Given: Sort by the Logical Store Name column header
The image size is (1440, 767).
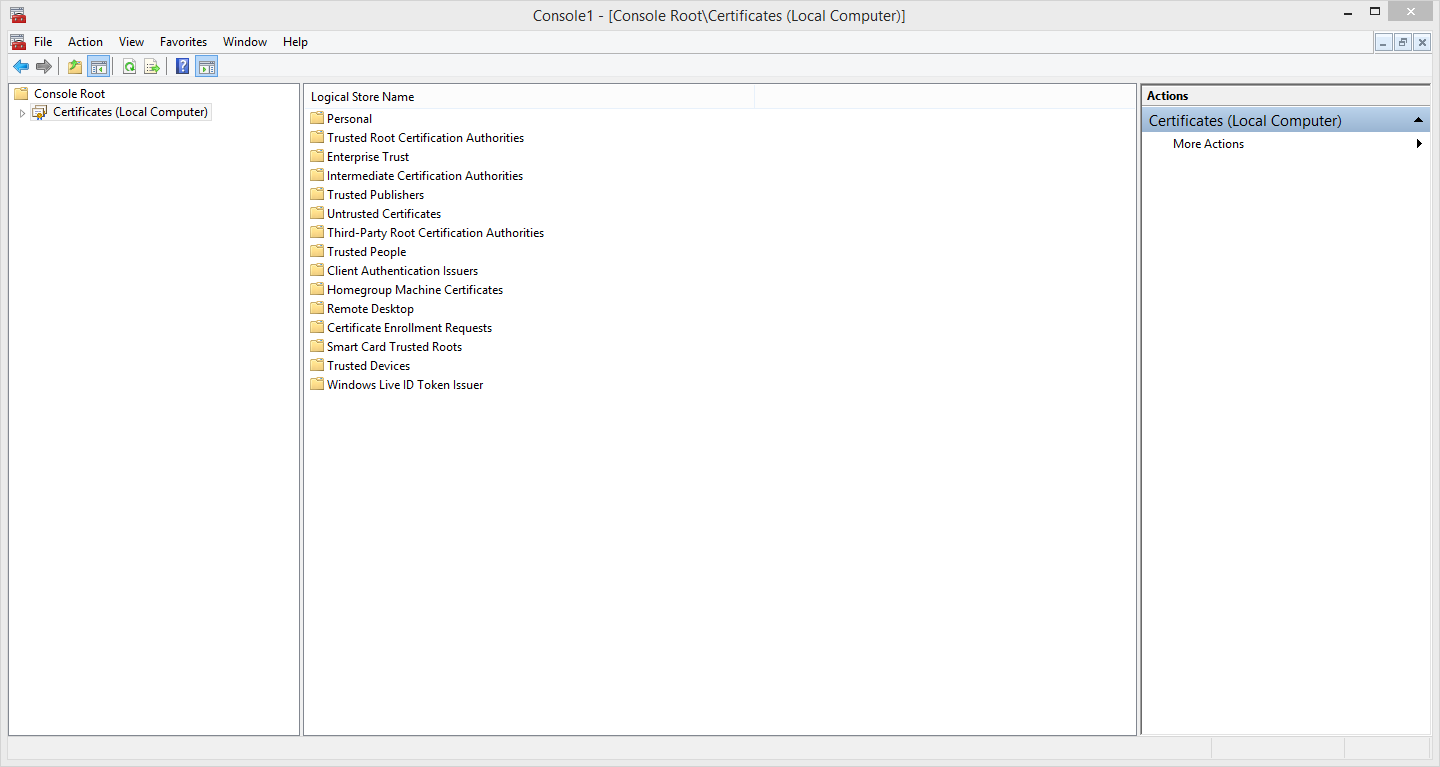Looking at the screenshot, I should [x=529, y=97].
